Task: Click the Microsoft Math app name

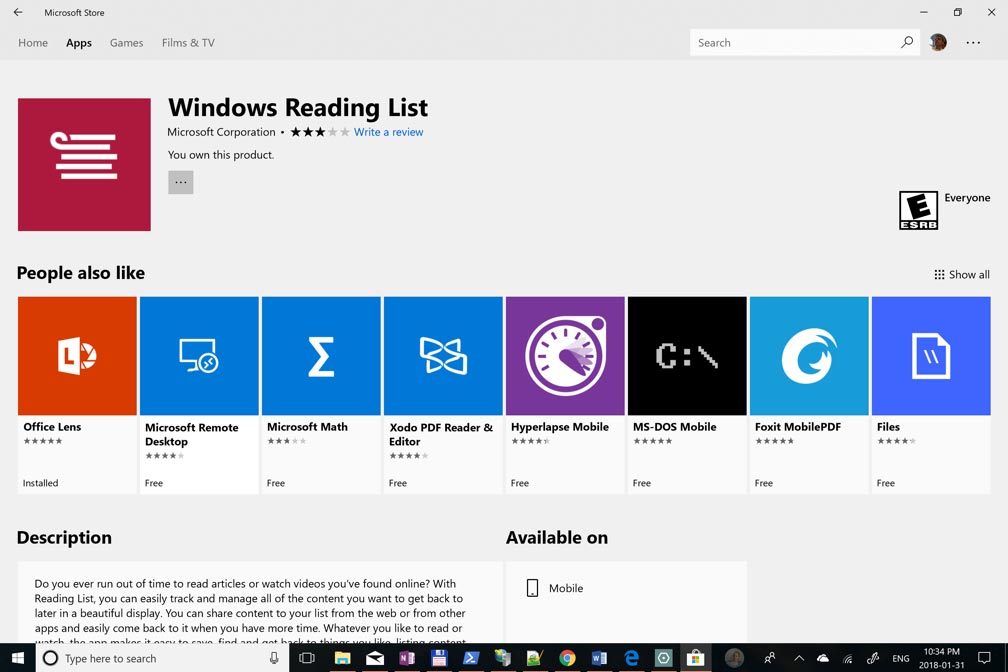Action: coord(307,427)
